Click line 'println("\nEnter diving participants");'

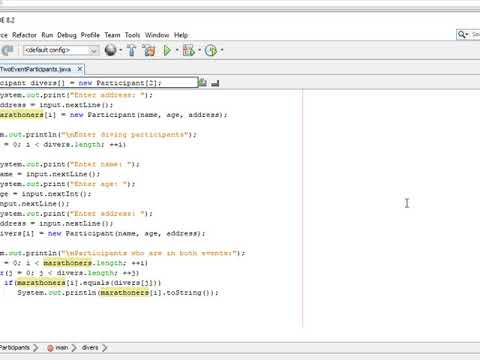(x=98, y=135)
